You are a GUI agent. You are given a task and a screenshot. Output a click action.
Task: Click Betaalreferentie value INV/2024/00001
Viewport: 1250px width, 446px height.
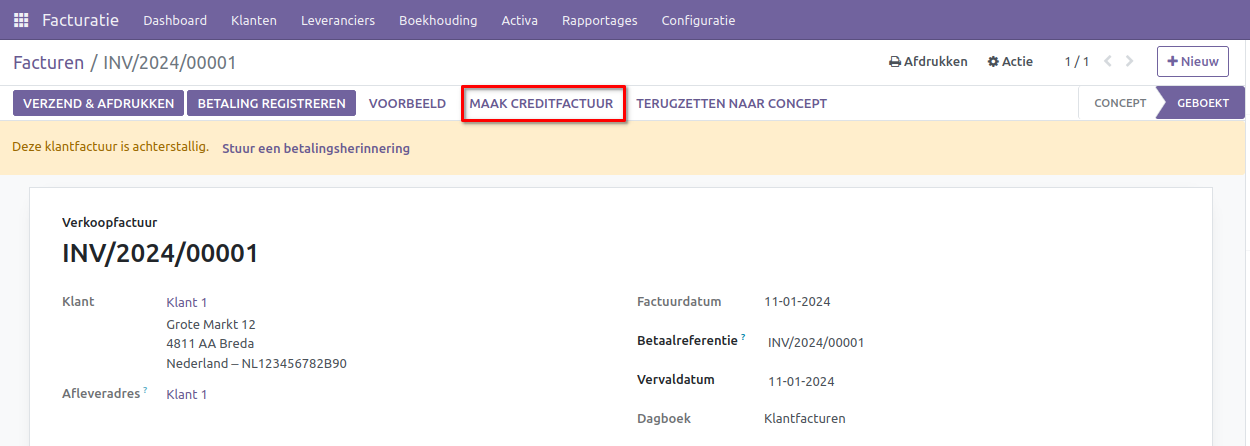(816, 342)
